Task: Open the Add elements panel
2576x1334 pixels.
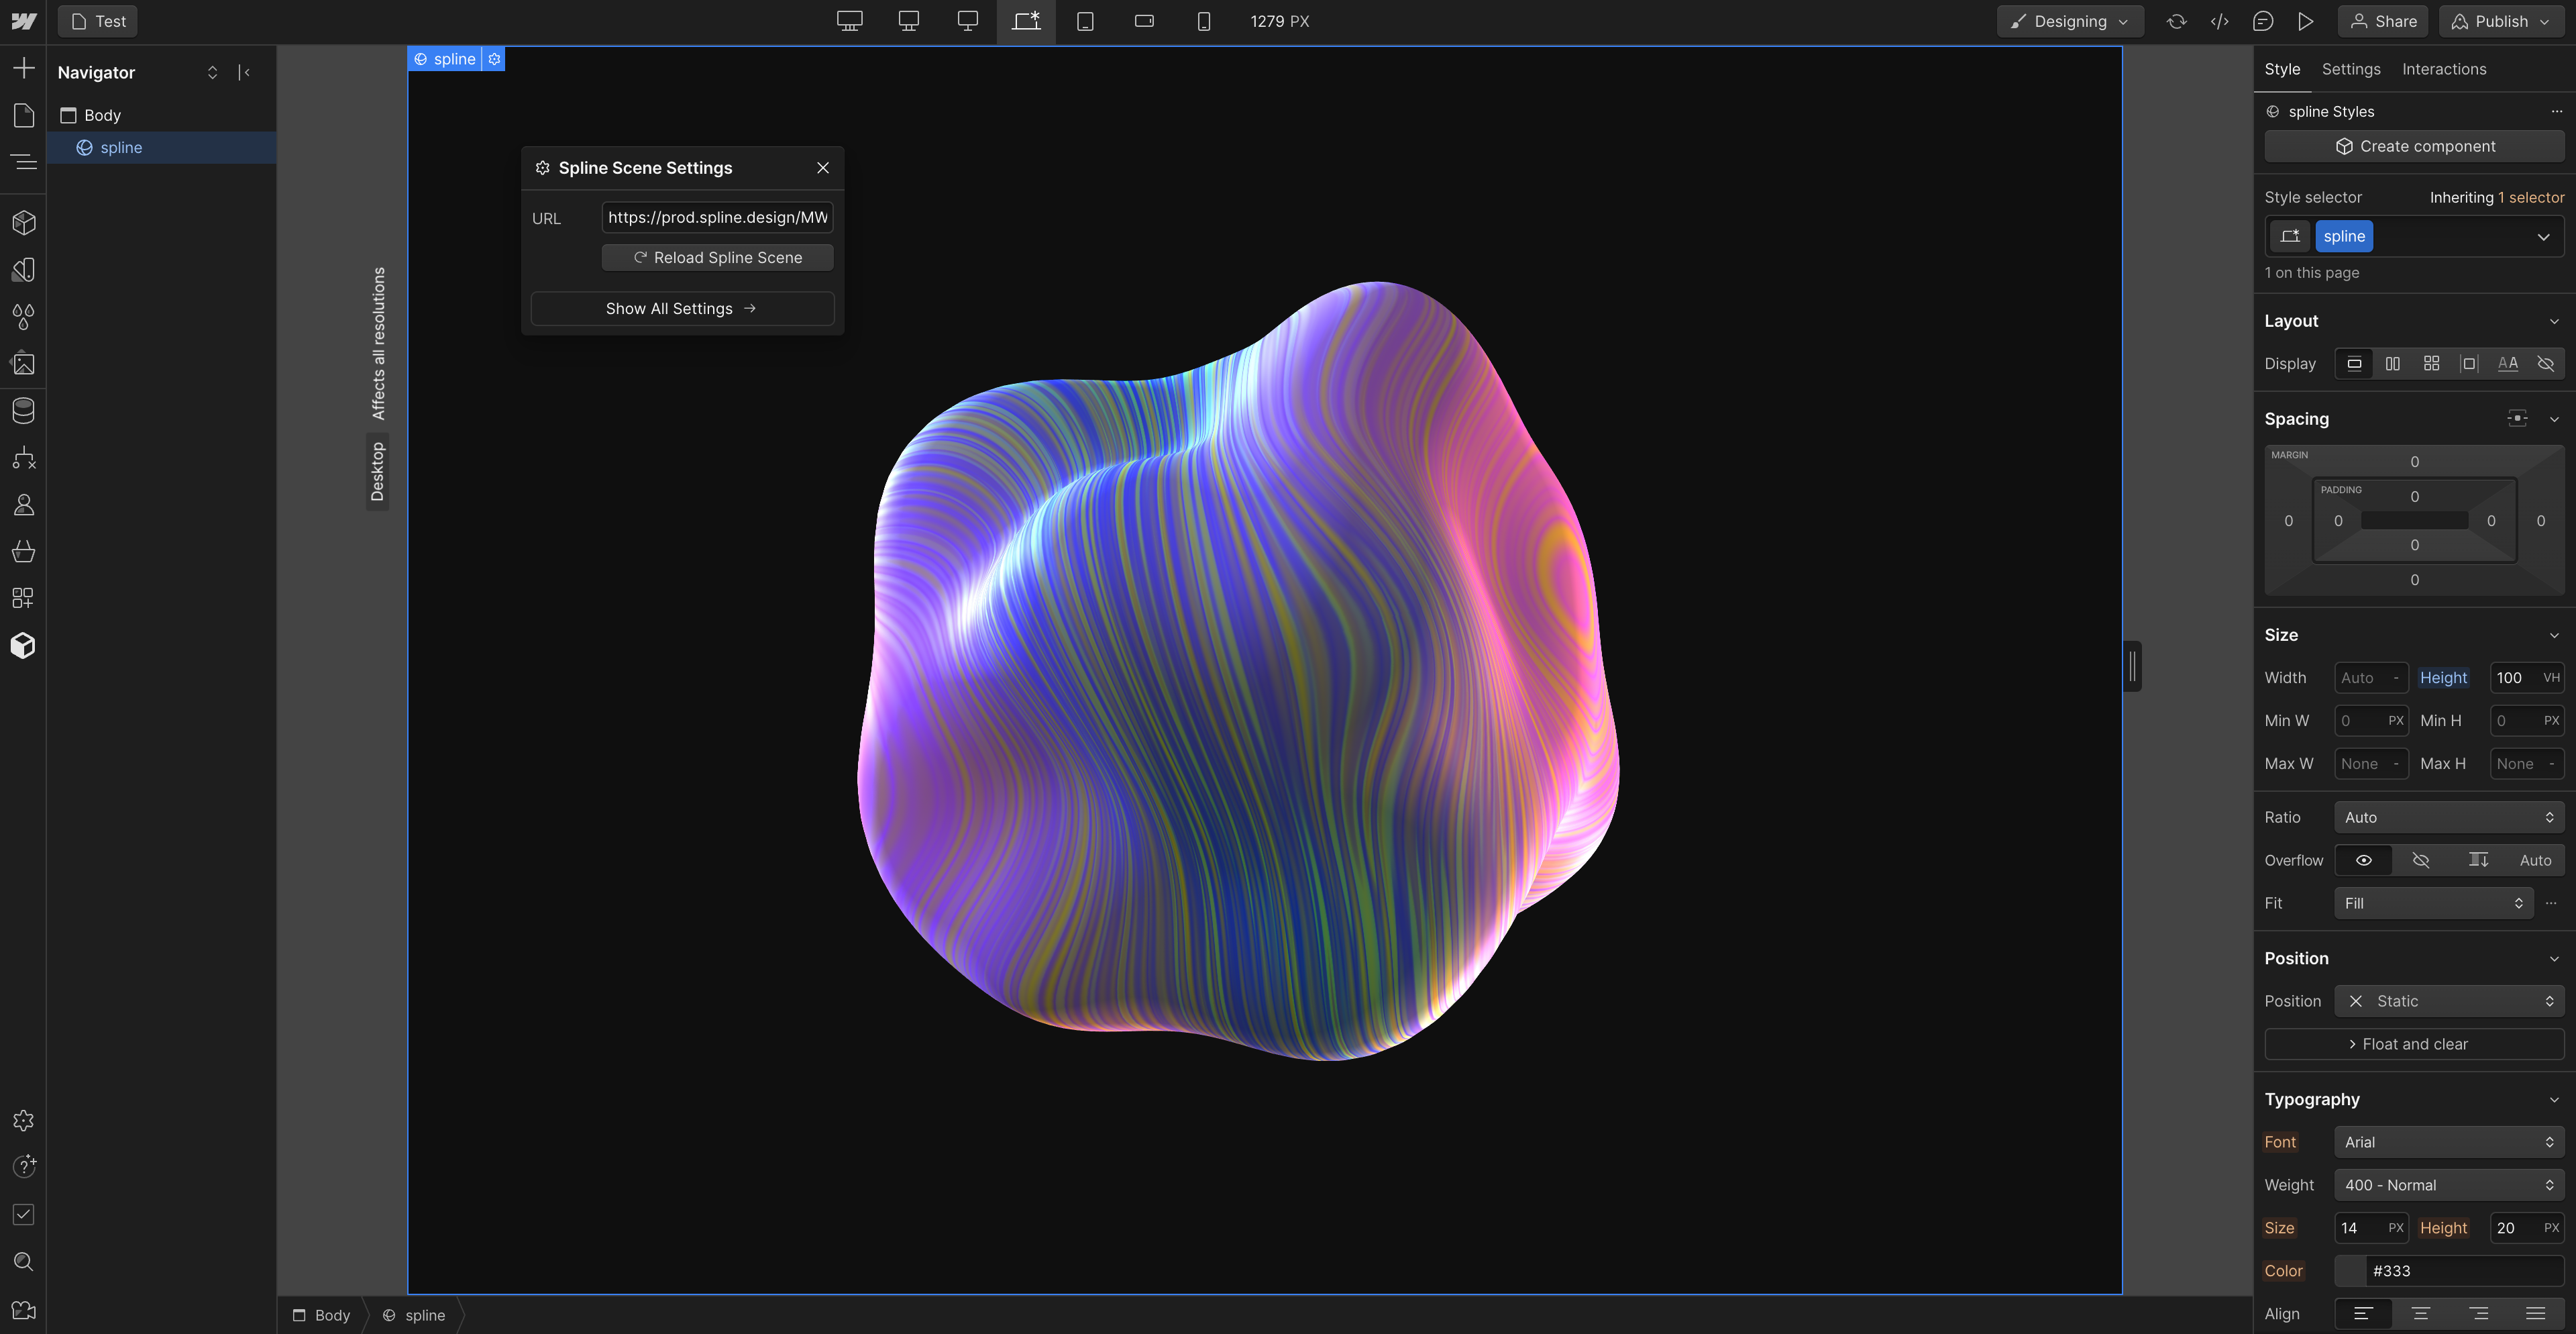Action: [x=23, y=68]
